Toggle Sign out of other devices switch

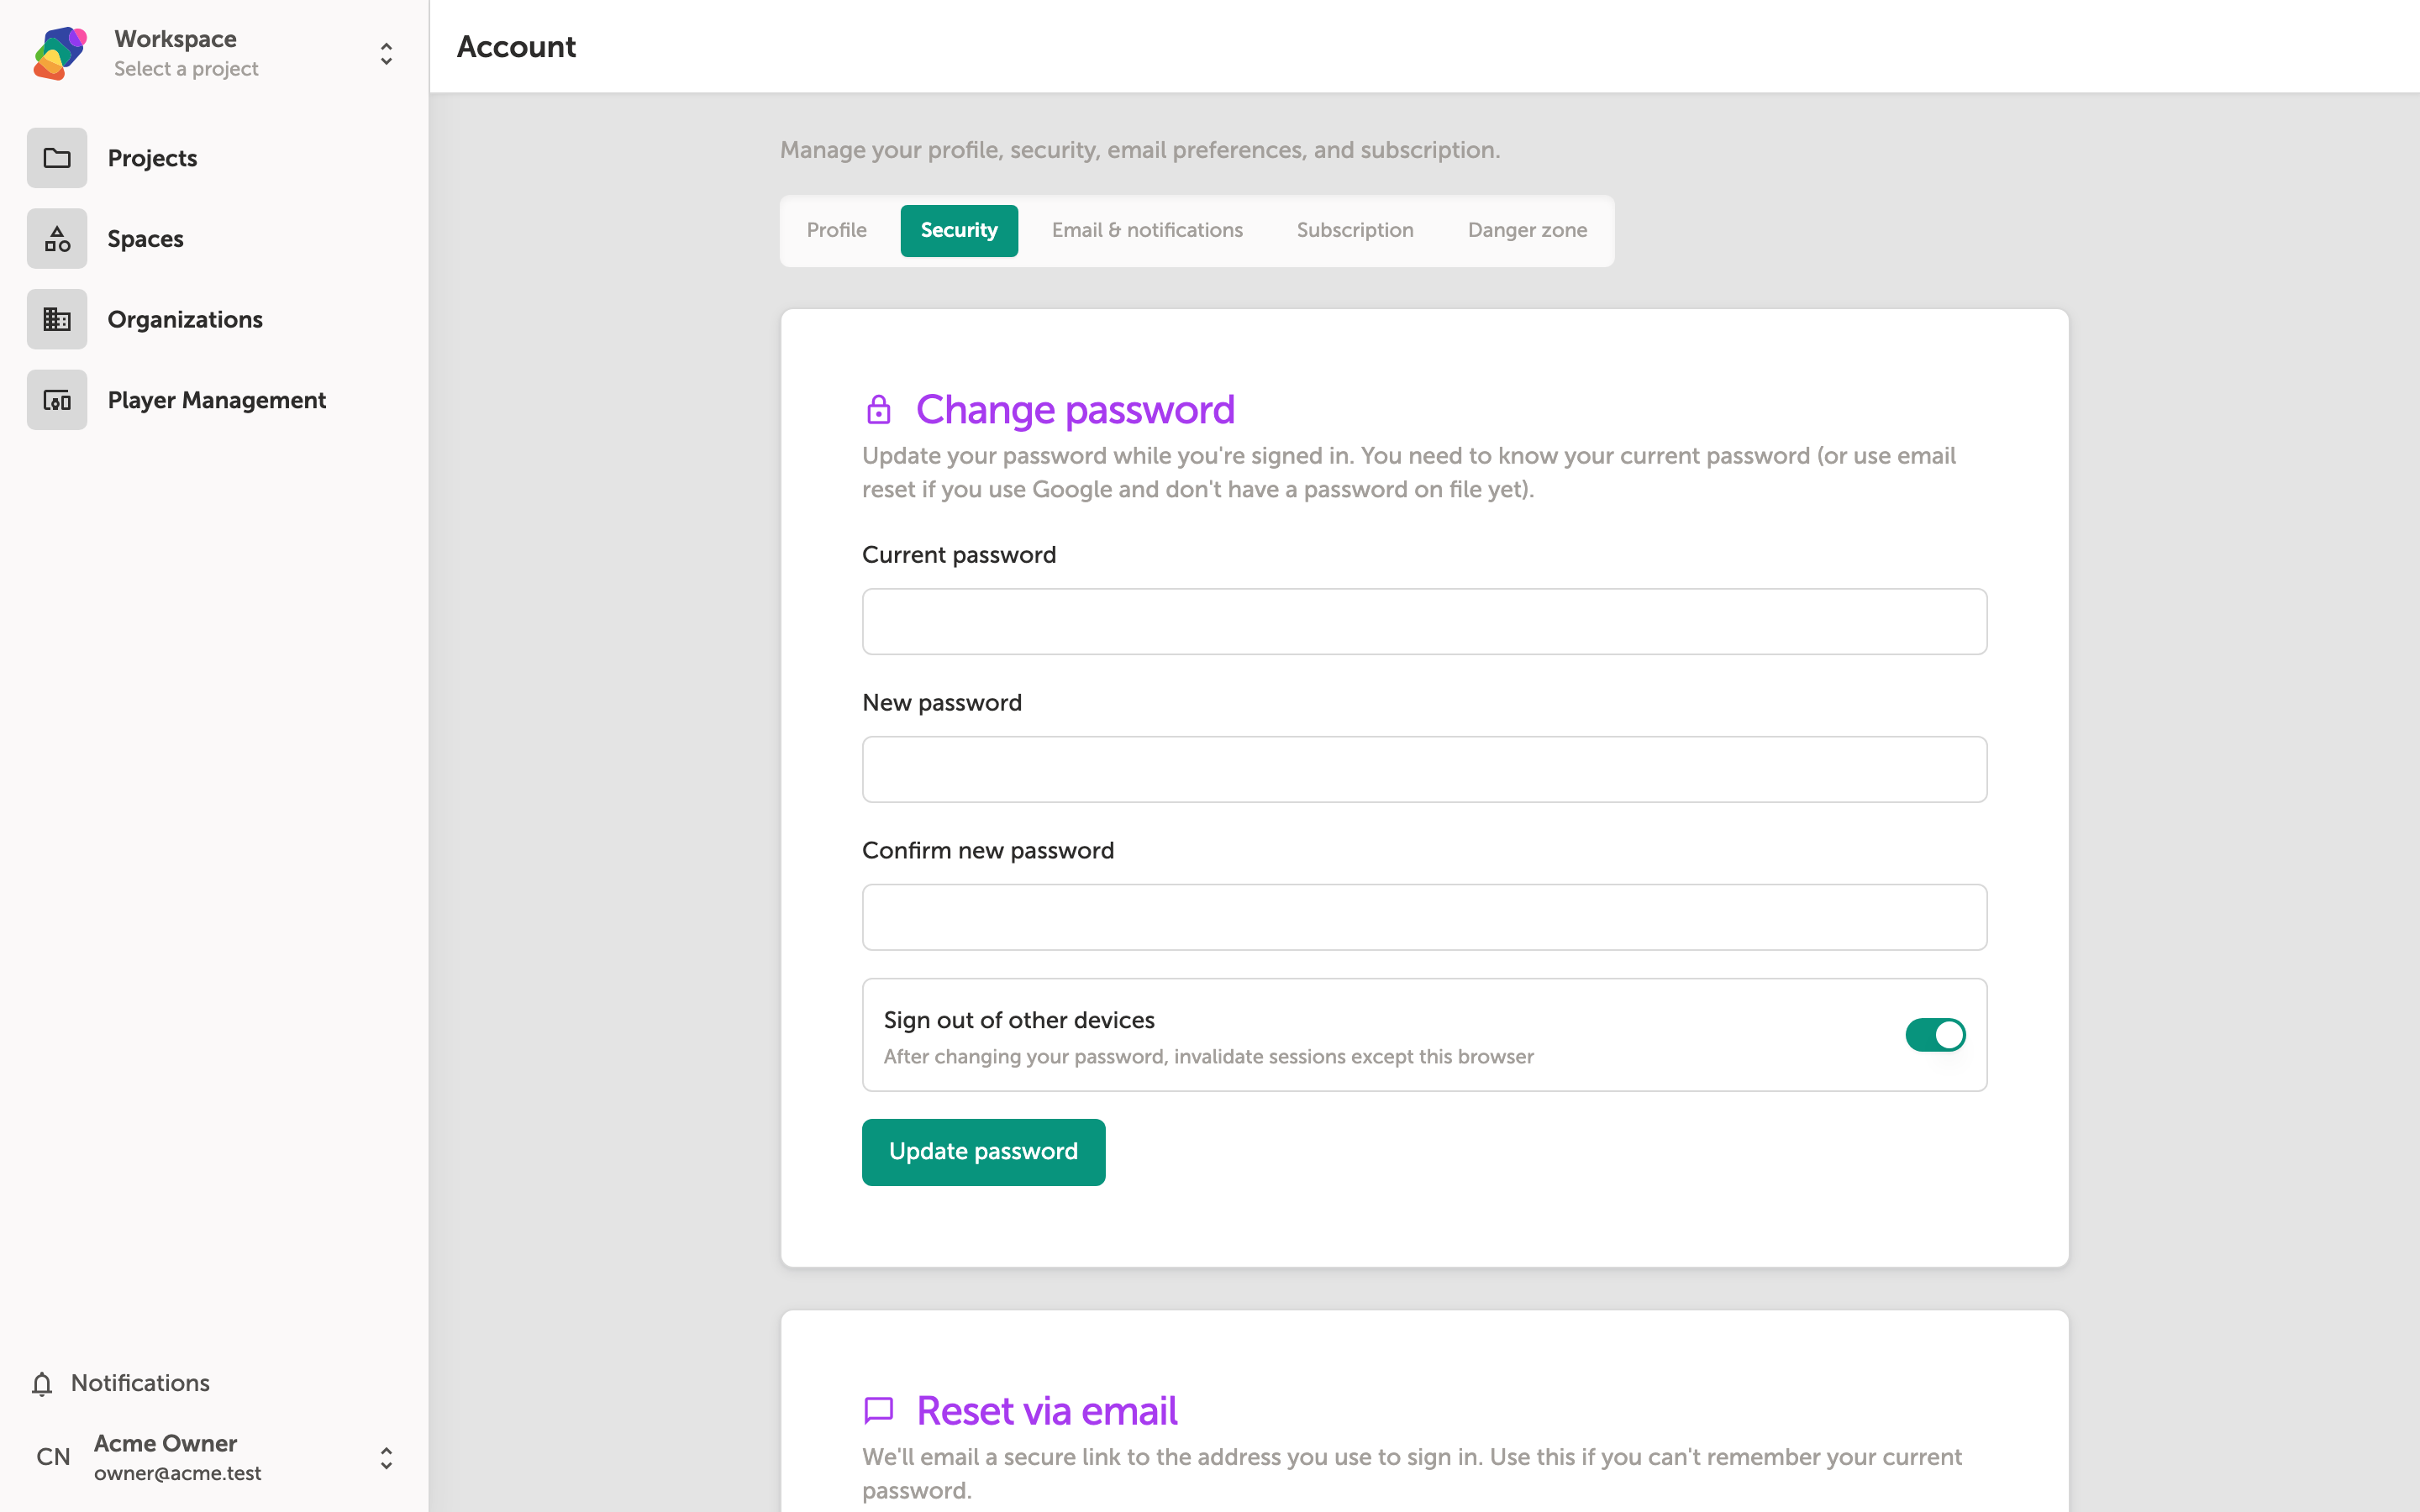click(x=1934, y=1035)
